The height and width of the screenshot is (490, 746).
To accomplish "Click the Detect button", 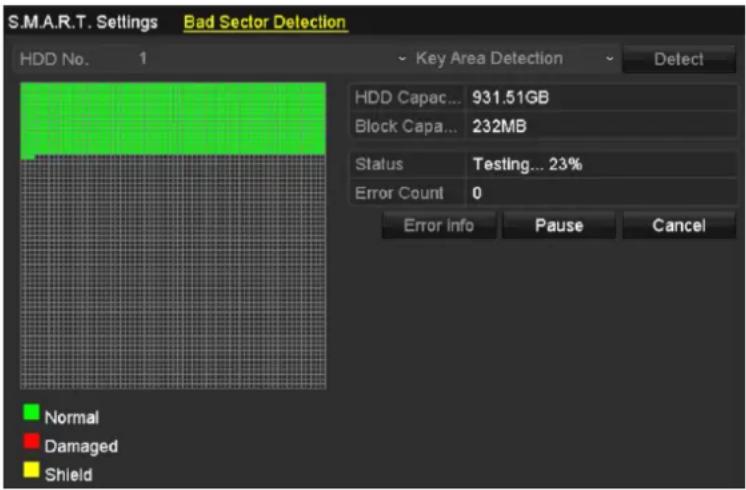I will (x=678, y=59).
